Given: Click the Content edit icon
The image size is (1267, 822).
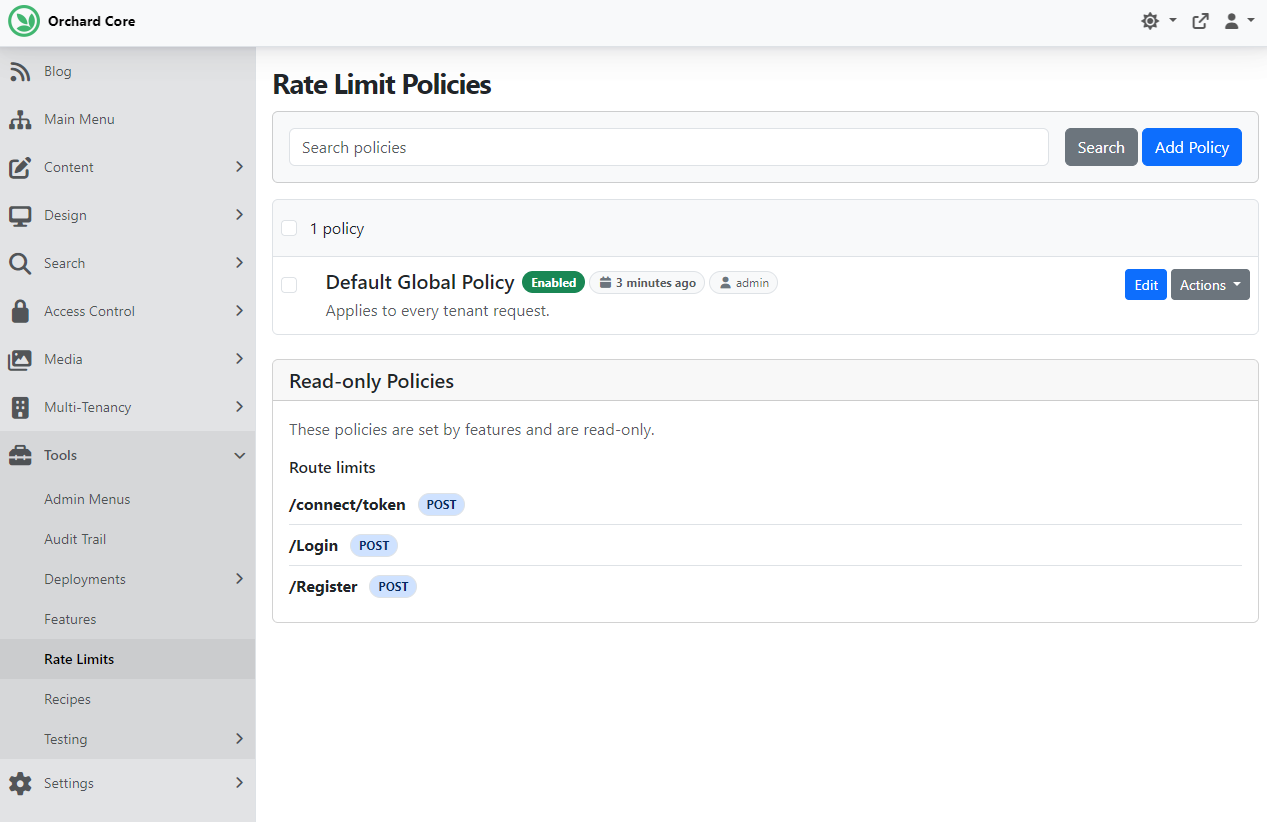Looking at the screenshot, I should (x=20, y=168).
